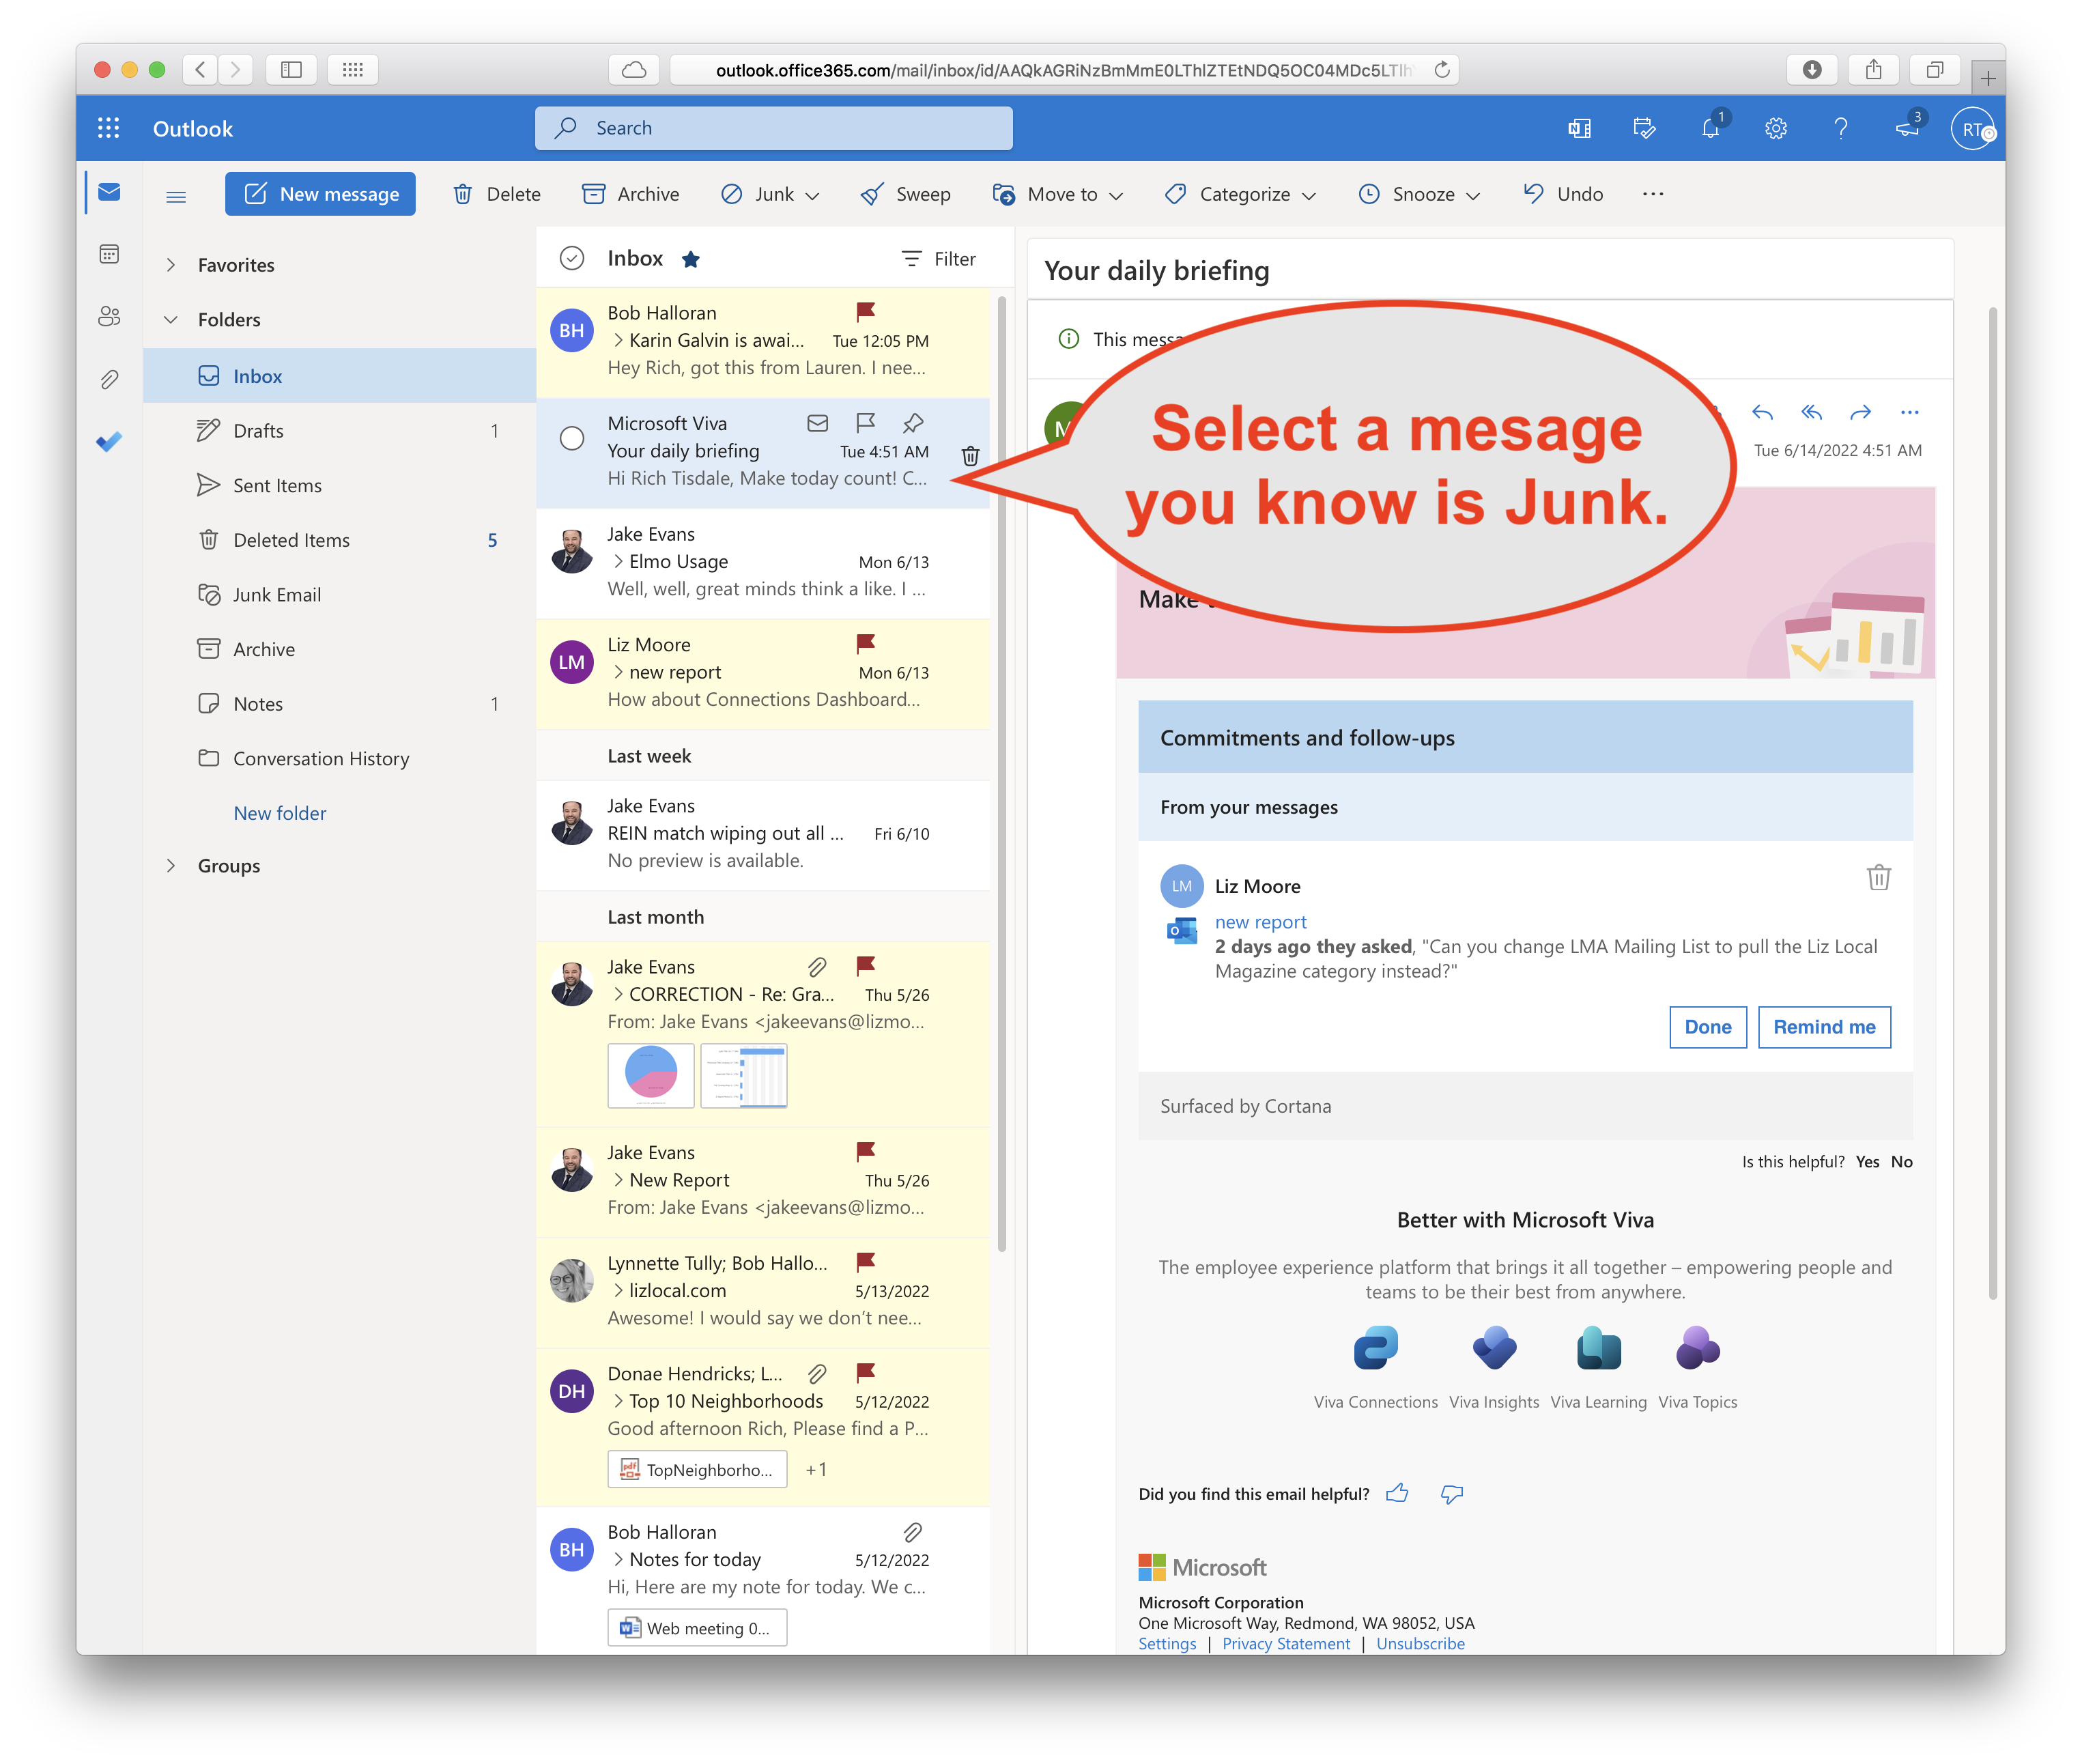The image size is (2082, 1764).
Task: Open the Filter menu
Action: click(938, 259)
